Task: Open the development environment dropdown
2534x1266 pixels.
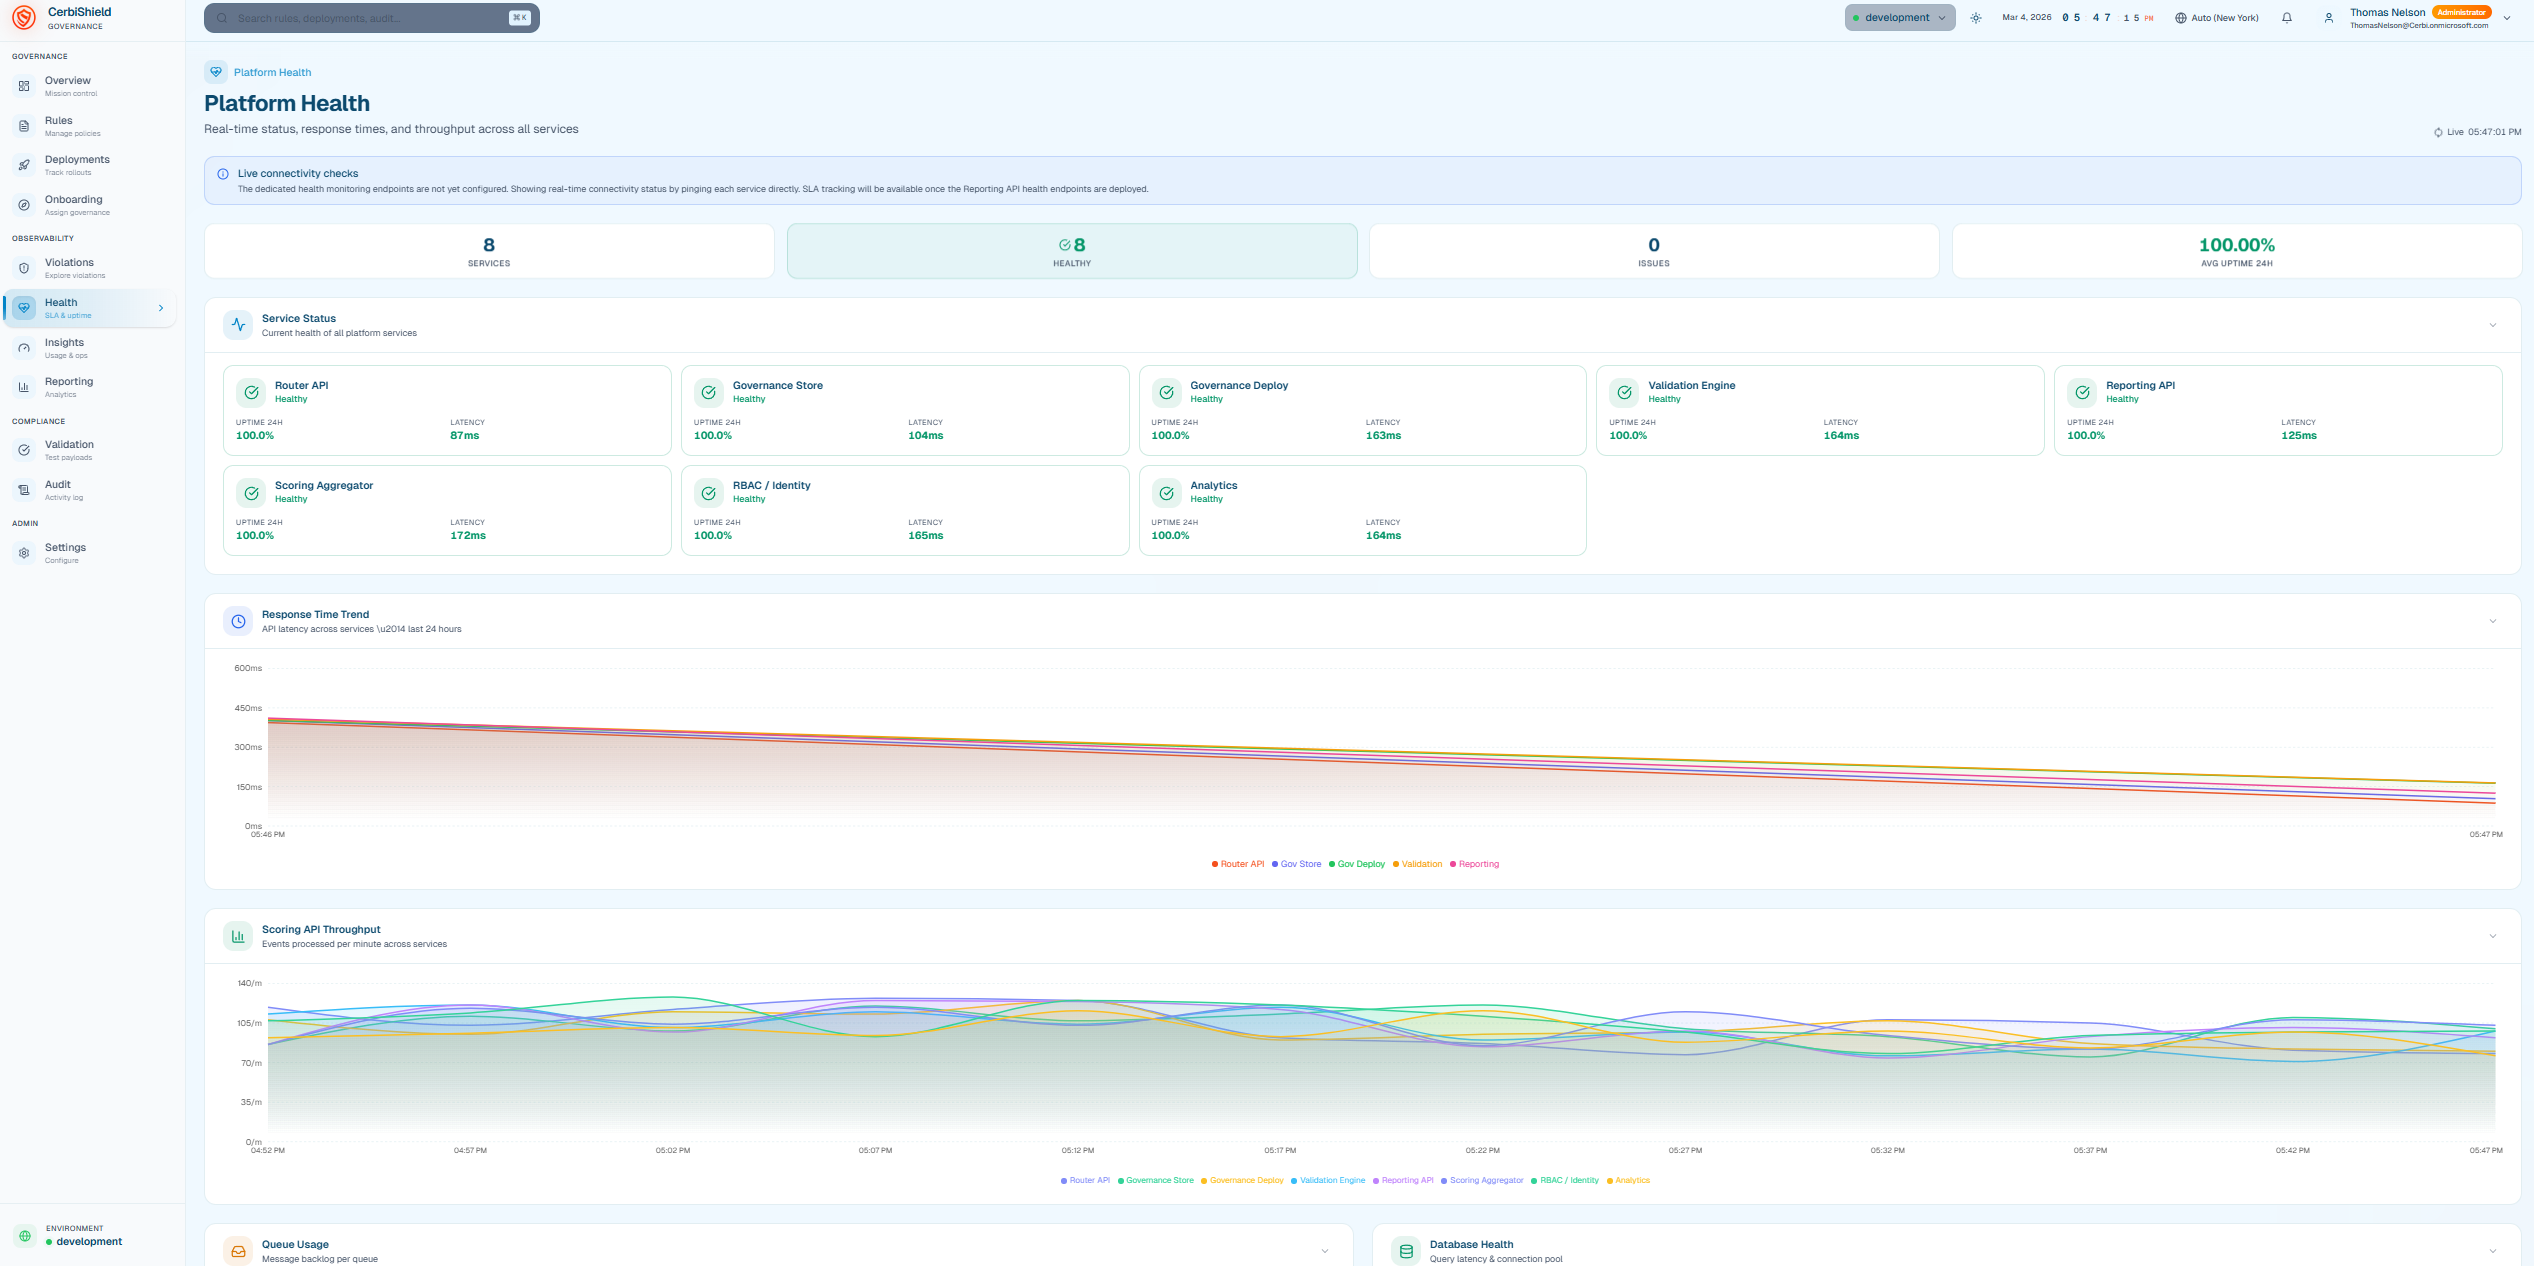Action: coord(1899,18)
